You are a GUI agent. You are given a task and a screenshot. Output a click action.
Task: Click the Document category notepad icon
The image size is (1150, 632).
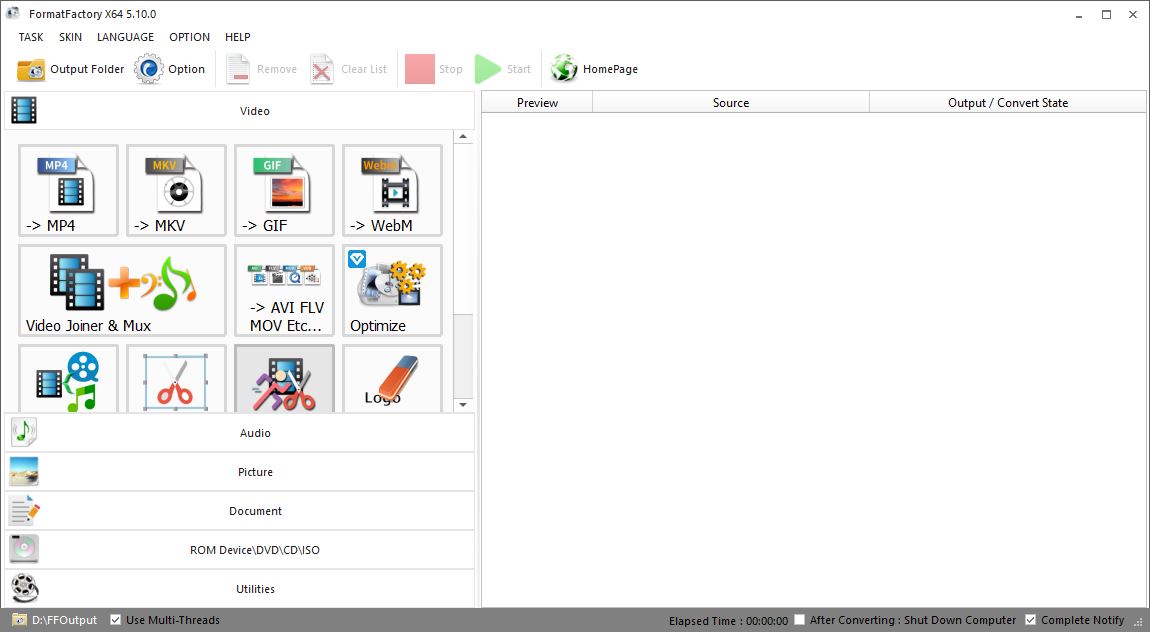[x=23, y=510]
